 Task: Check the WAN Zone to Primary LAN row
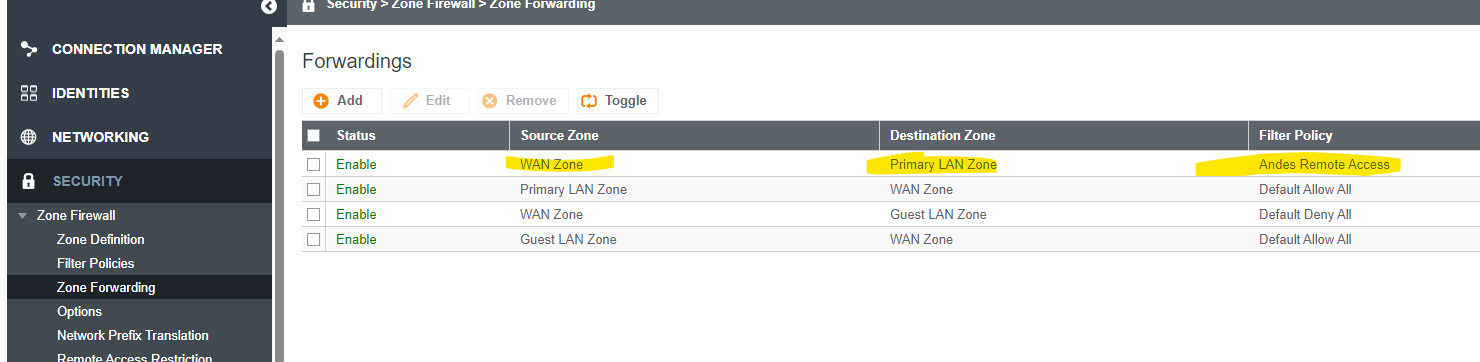(314, 164)
